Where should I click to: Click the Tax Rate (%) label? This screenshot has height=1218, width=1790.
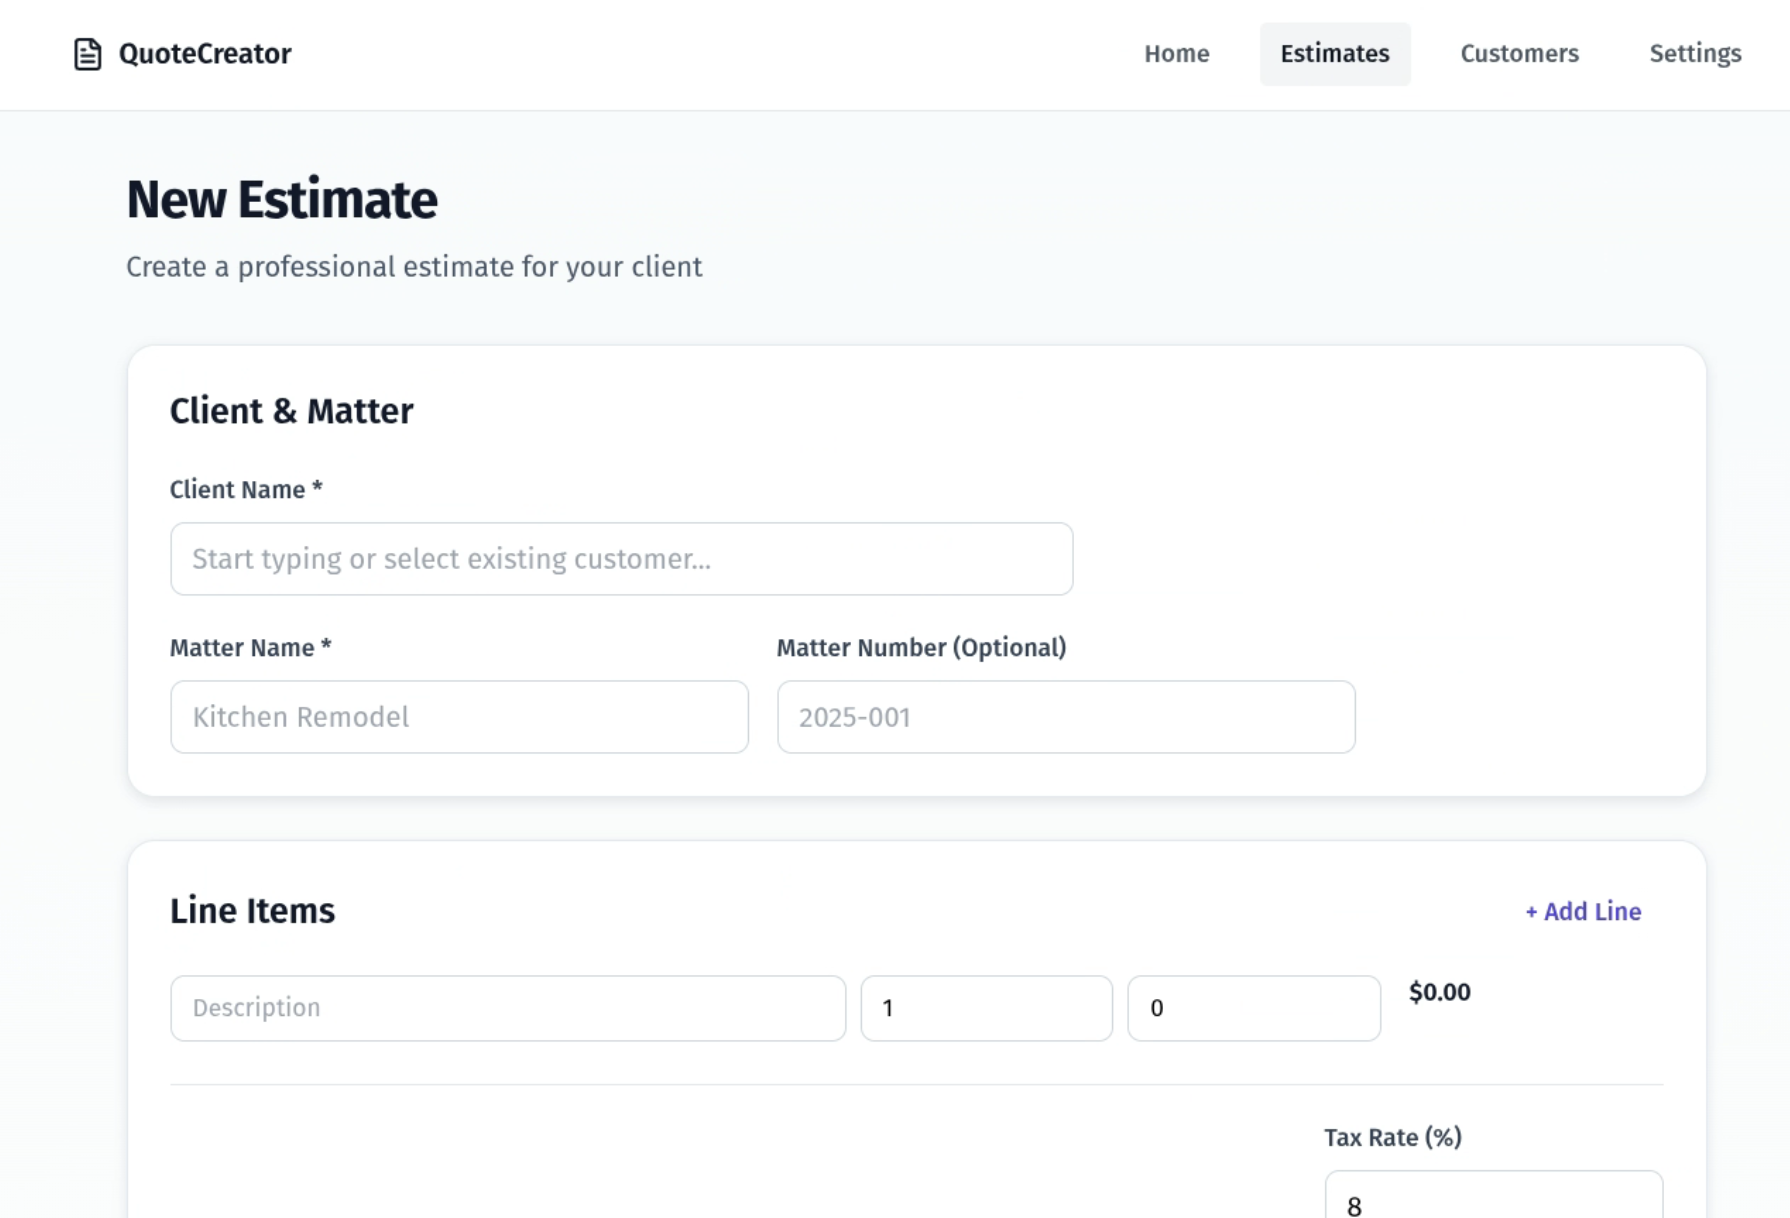[1391, 1137]
